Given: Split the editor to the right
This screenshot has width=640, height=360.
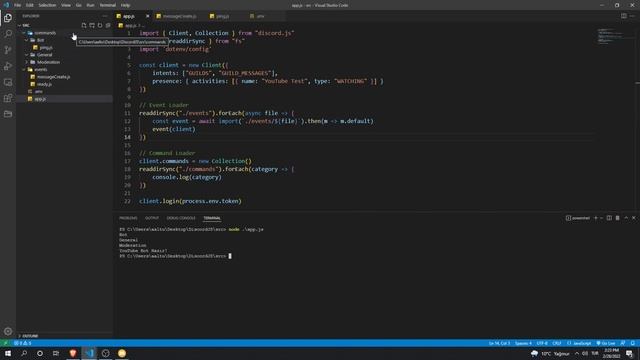Looking at the screenshot, I should coord(624,16).
